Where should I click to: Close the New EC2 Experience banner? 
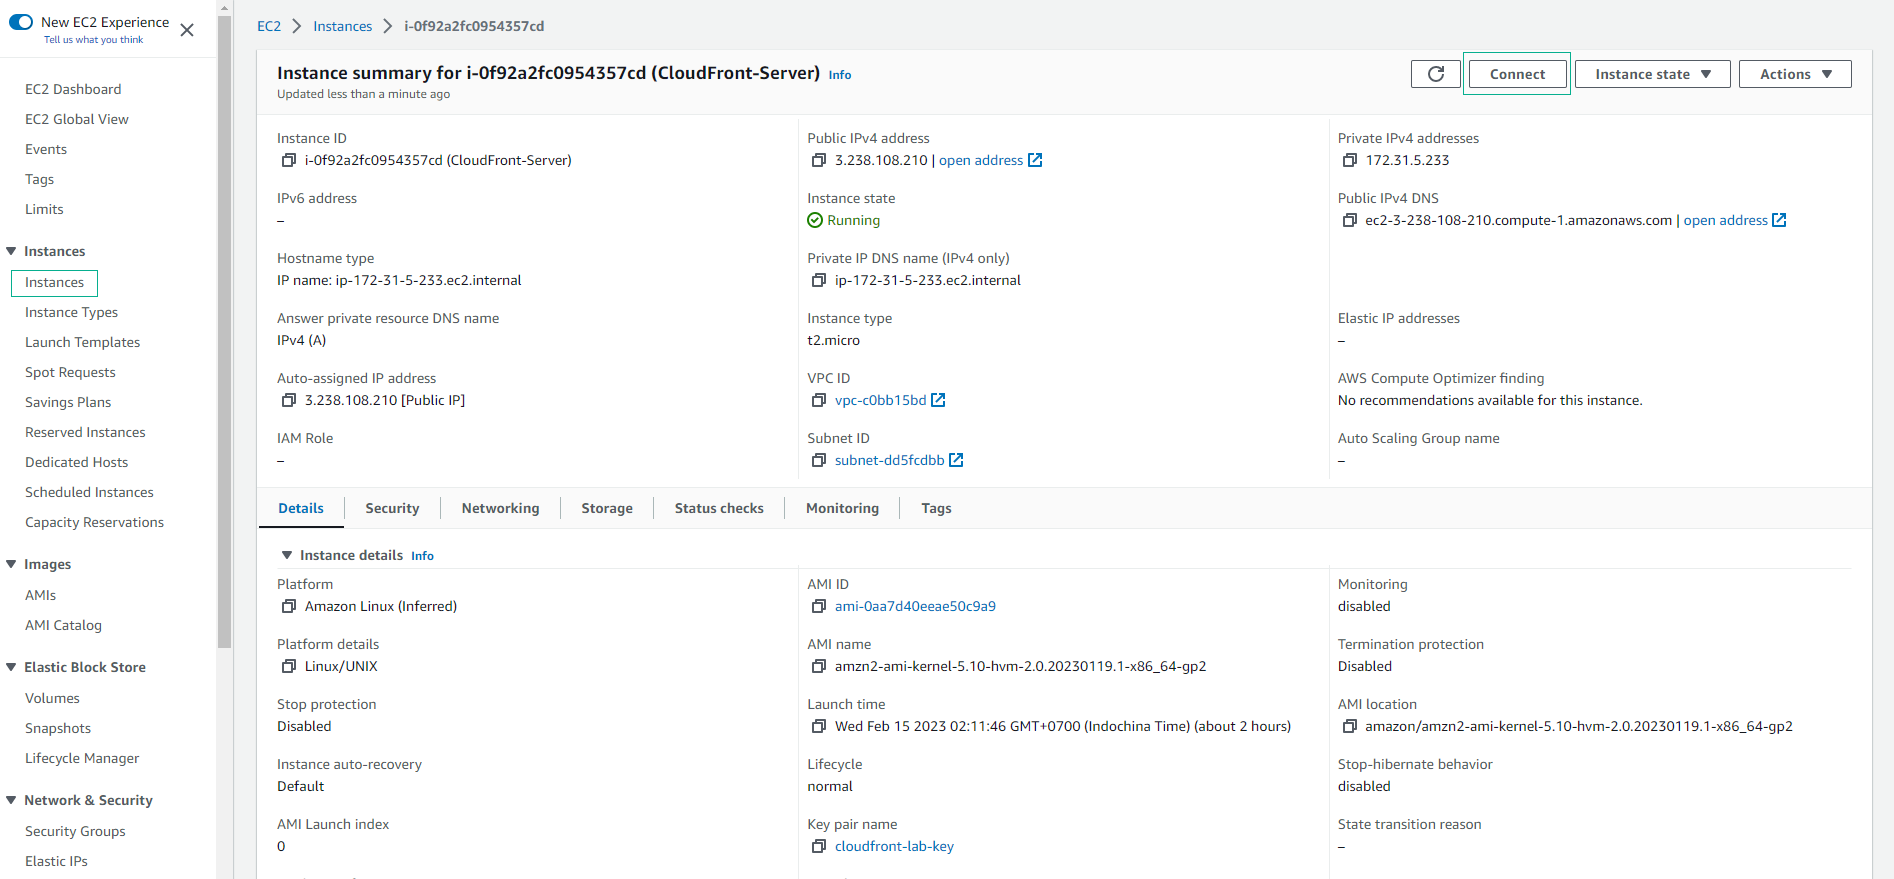(x=187, y=30)
